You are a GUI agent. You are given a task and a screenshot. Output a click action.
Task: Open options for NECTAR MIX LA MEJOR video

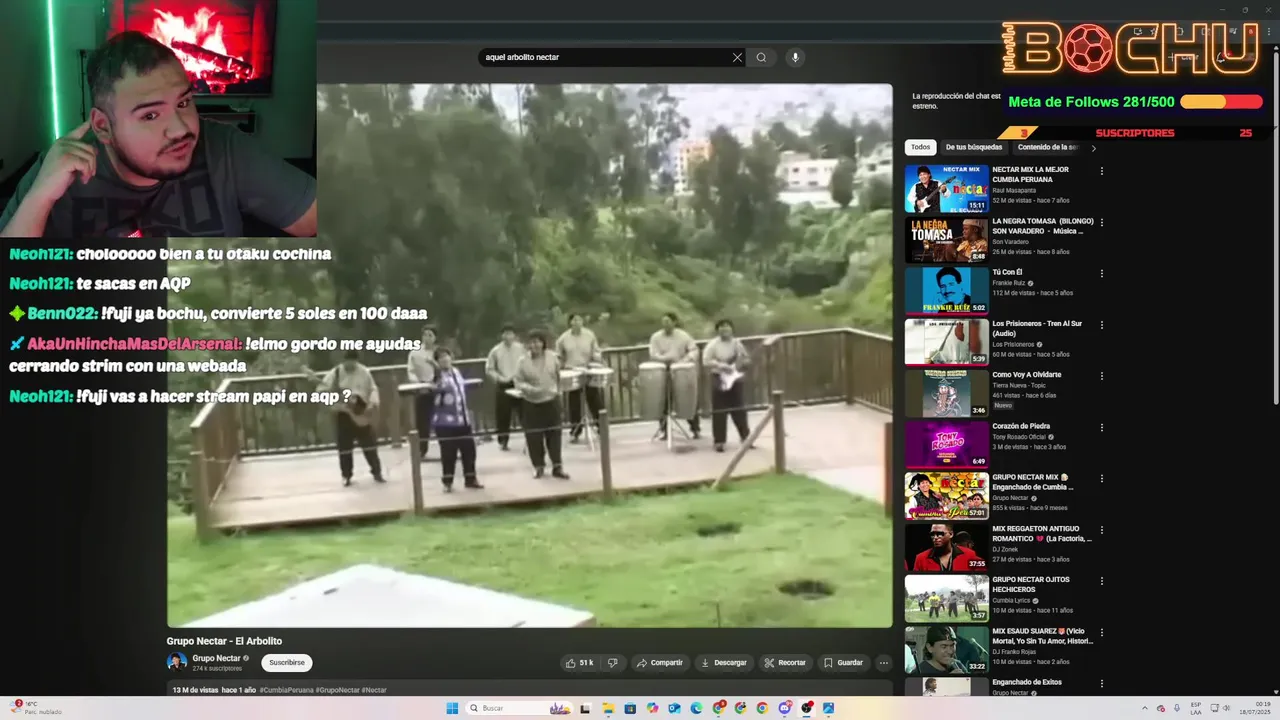pos(1102,171)
